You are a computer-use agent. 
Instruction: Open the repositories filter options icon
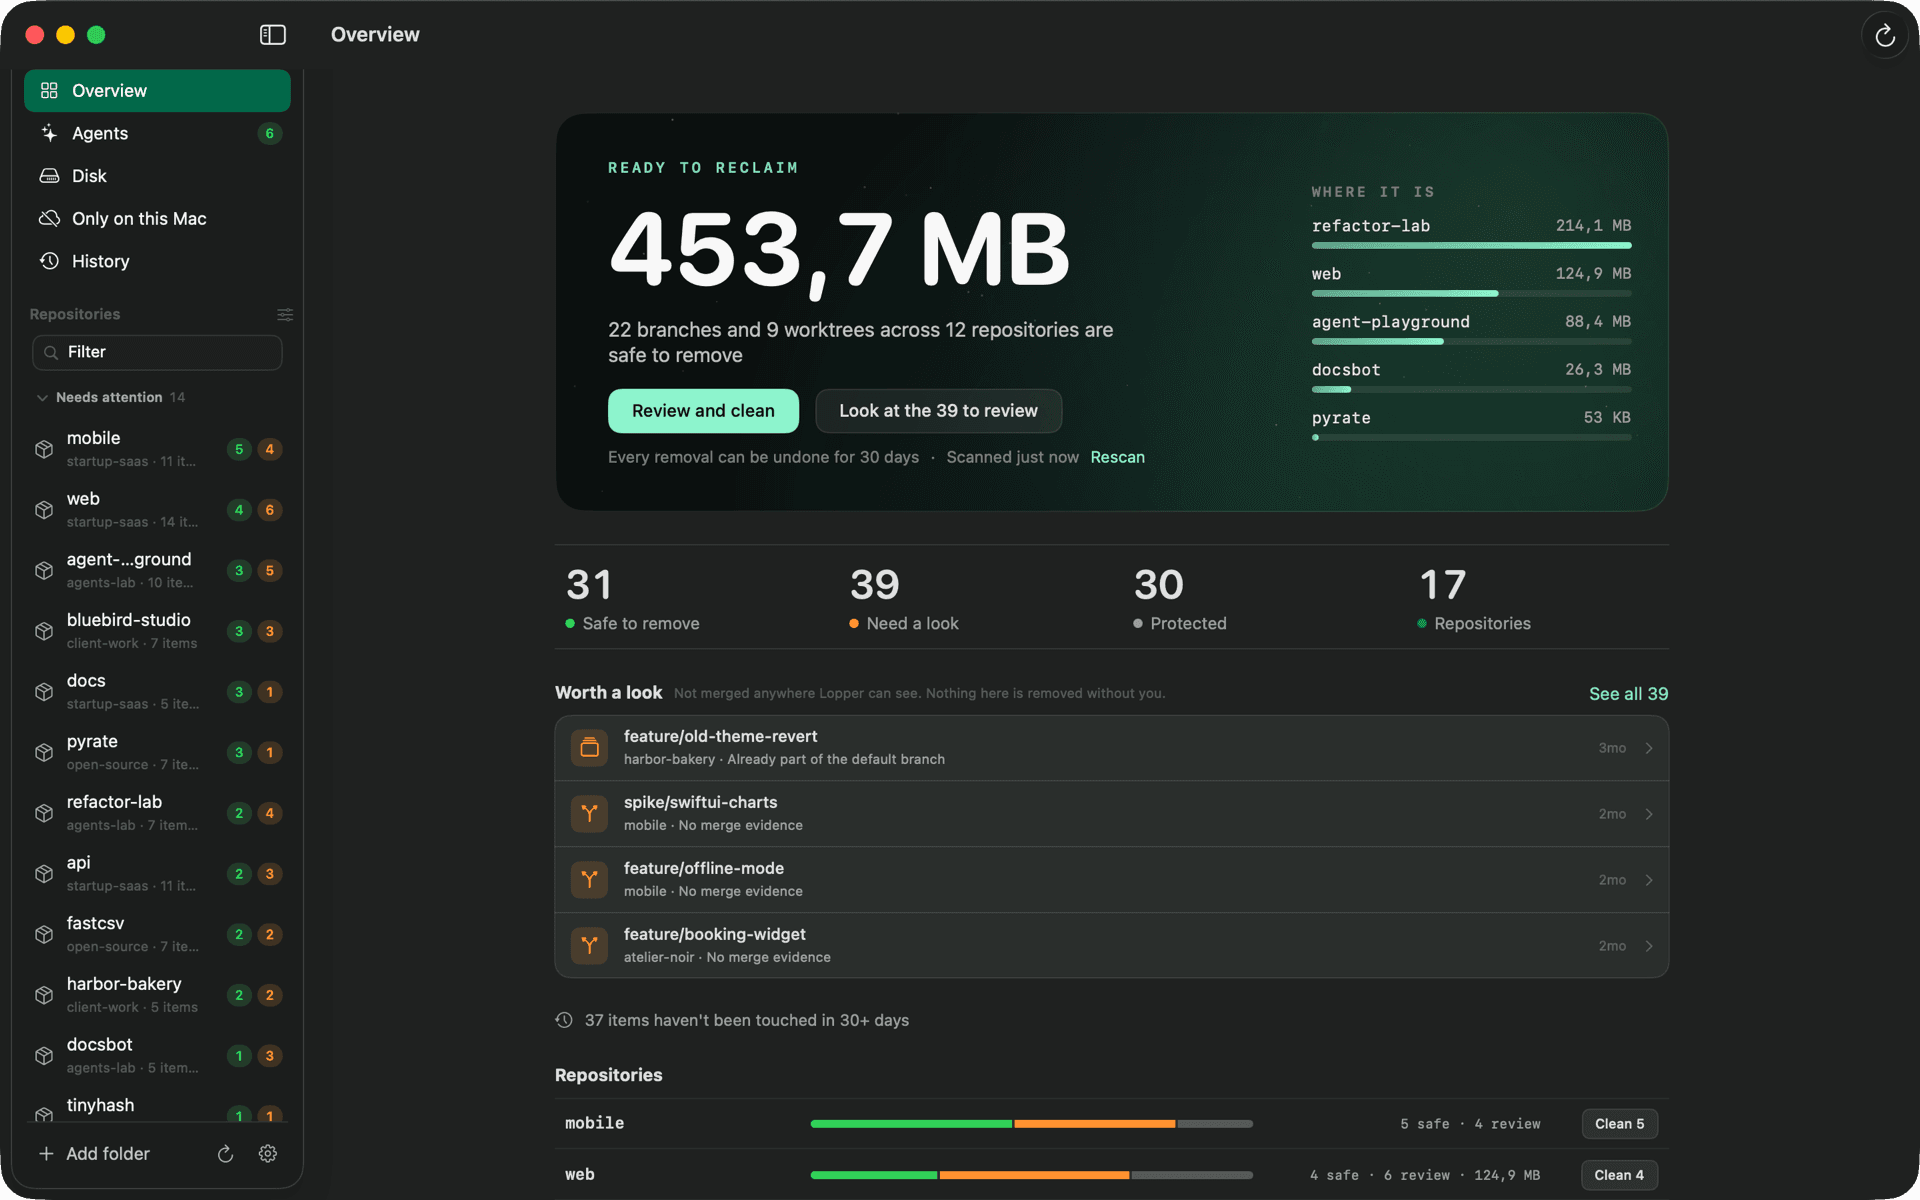pos(285,314)
